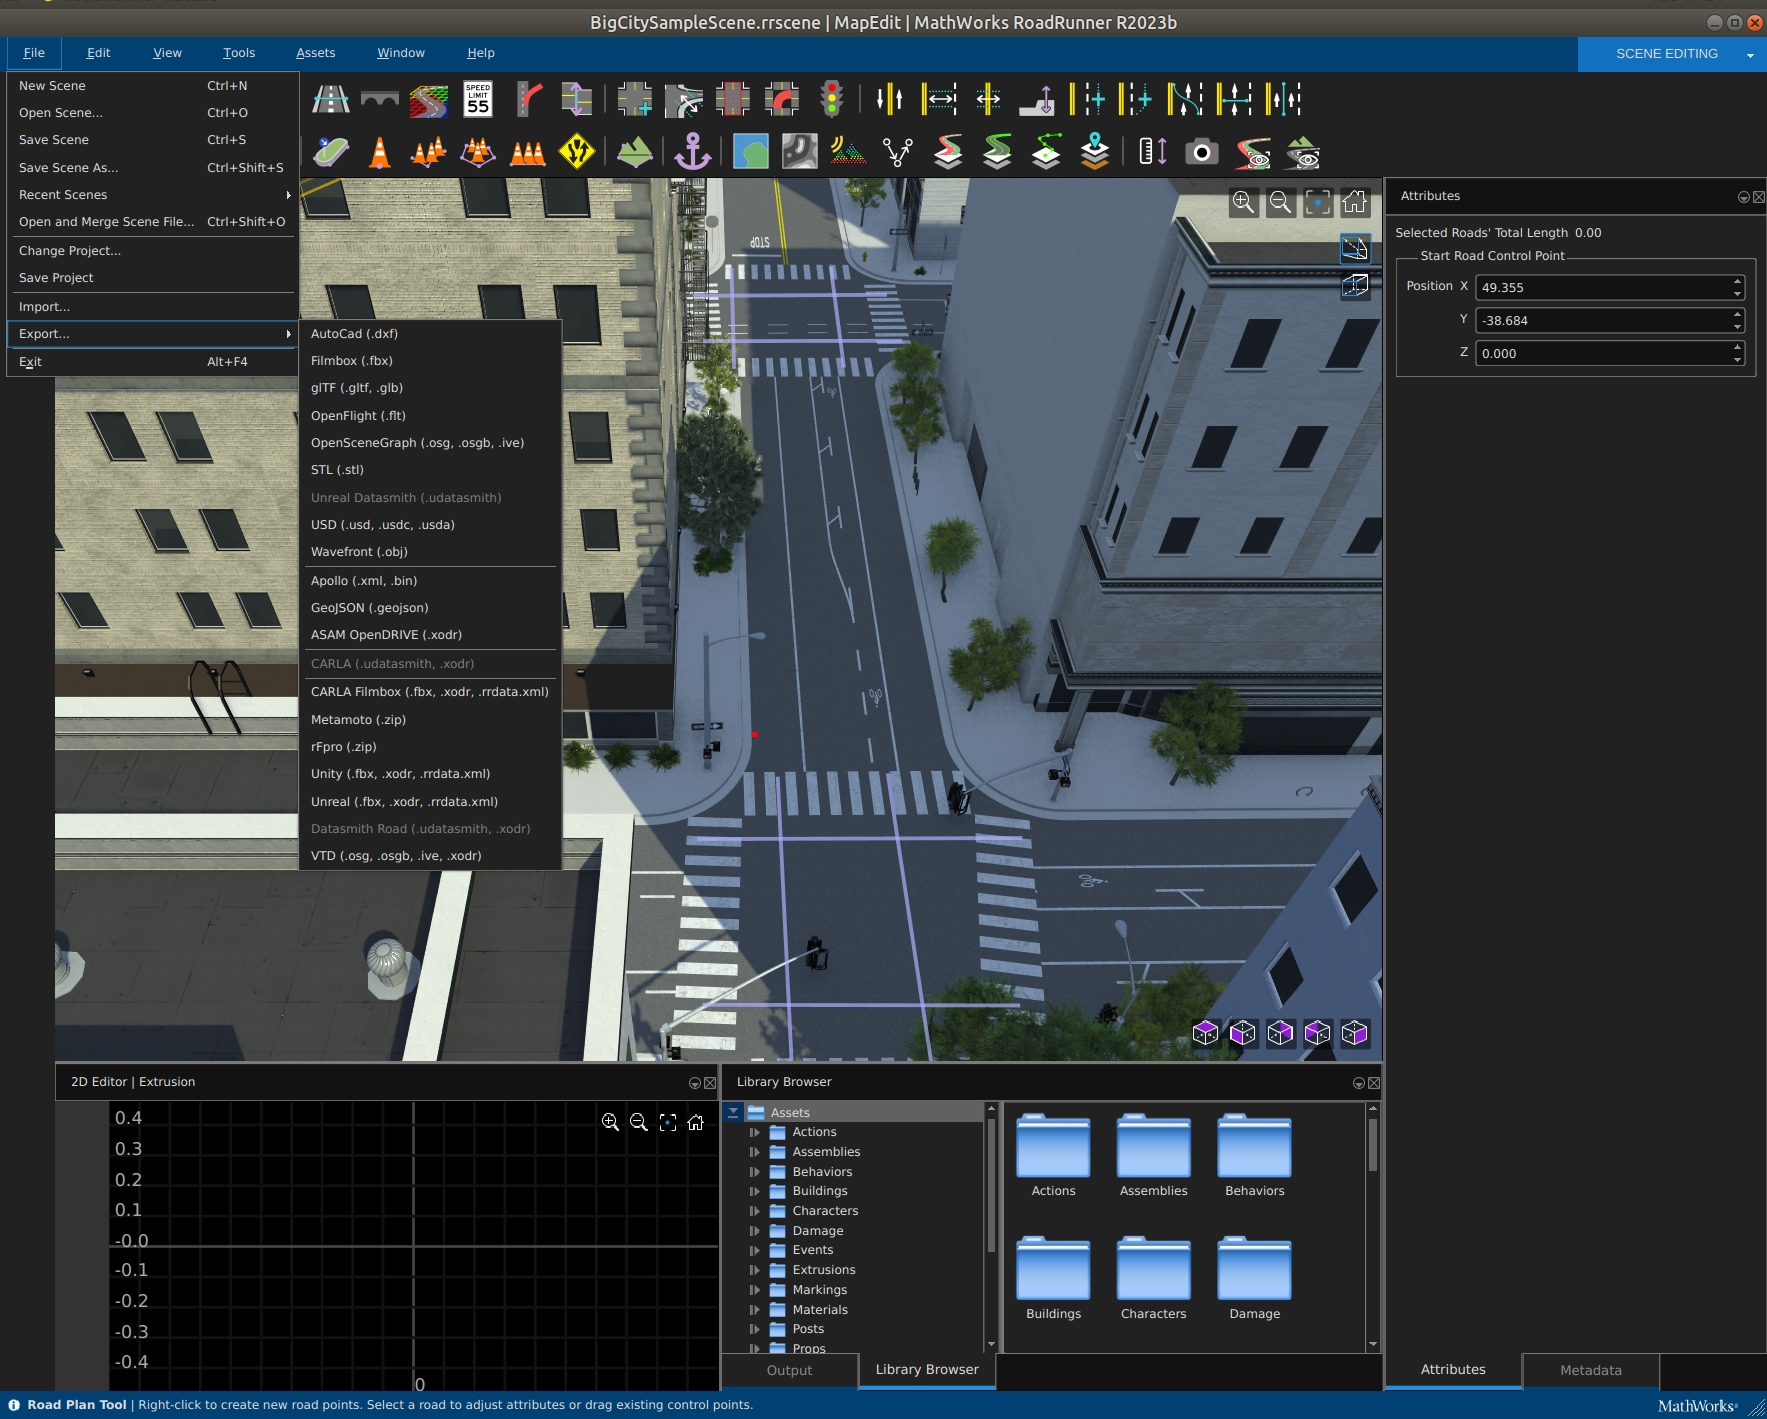Click the Position X input field
The height and width of the screenshot is (1419, 1767).
(1603, 288)
